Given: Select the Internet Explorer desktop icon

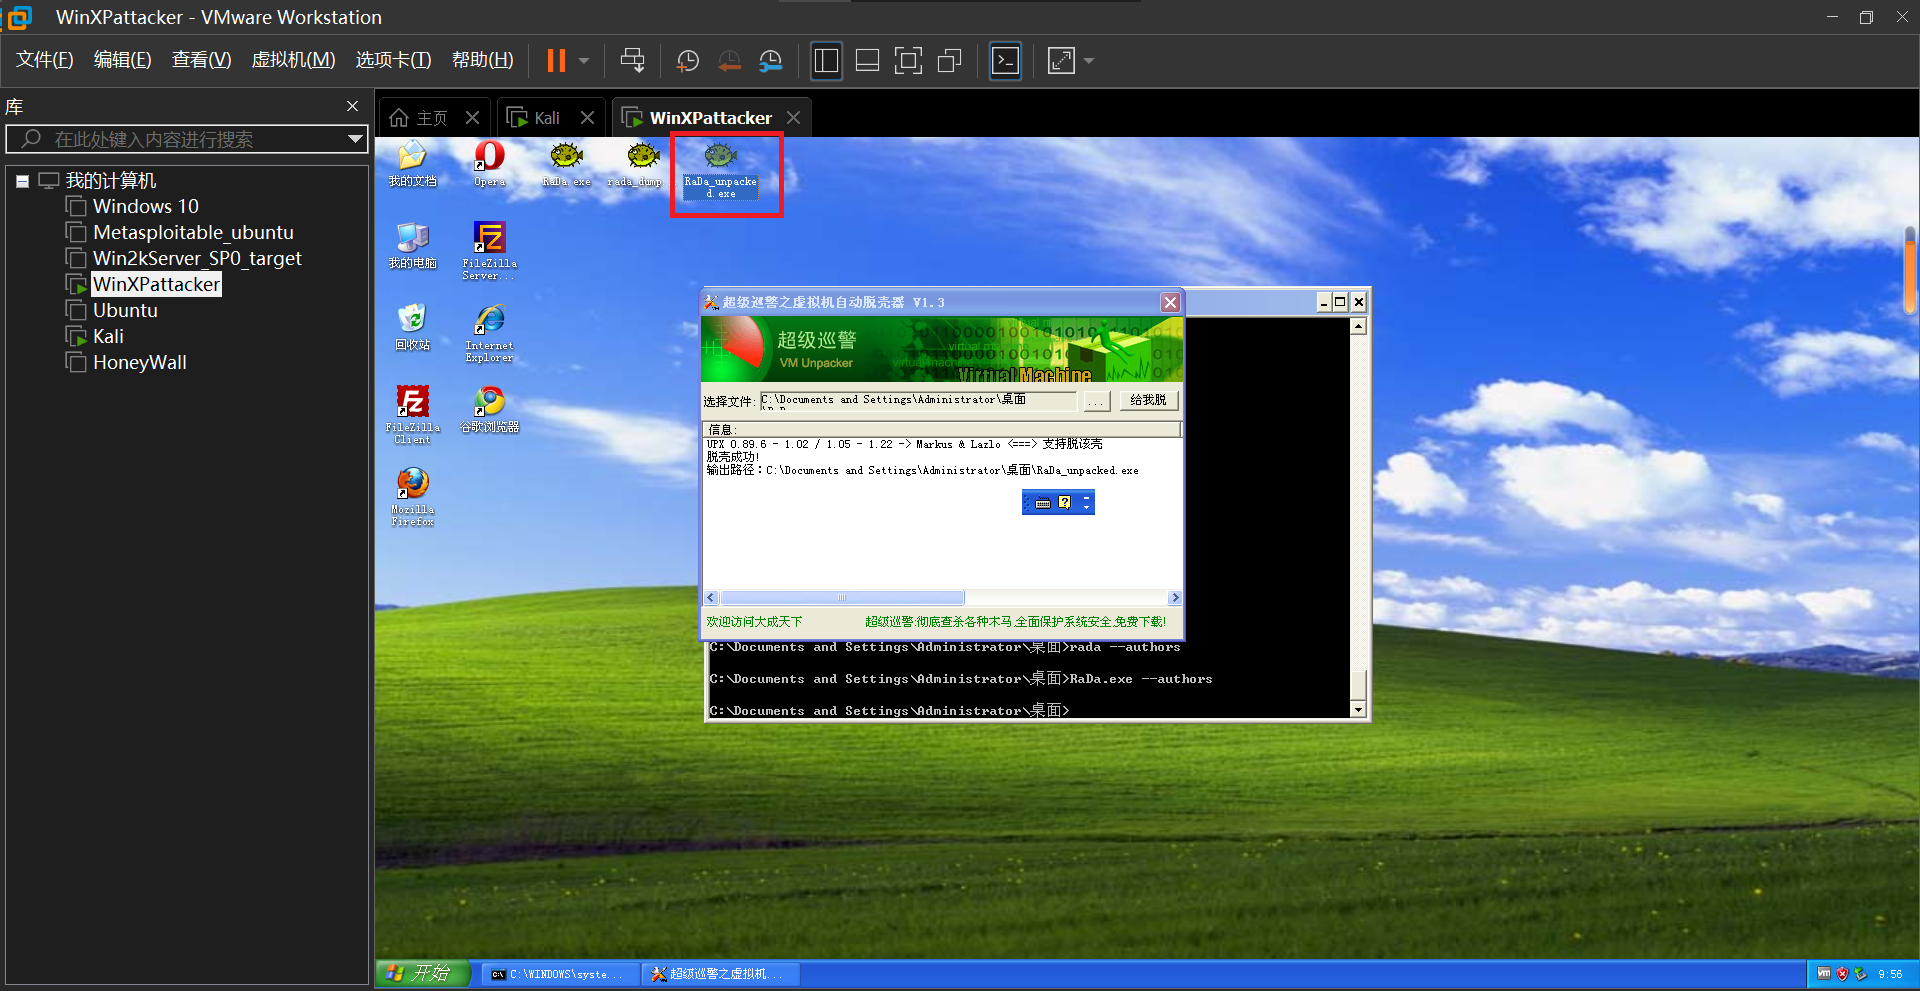Looking at the screenshot, I should point(489,333).
